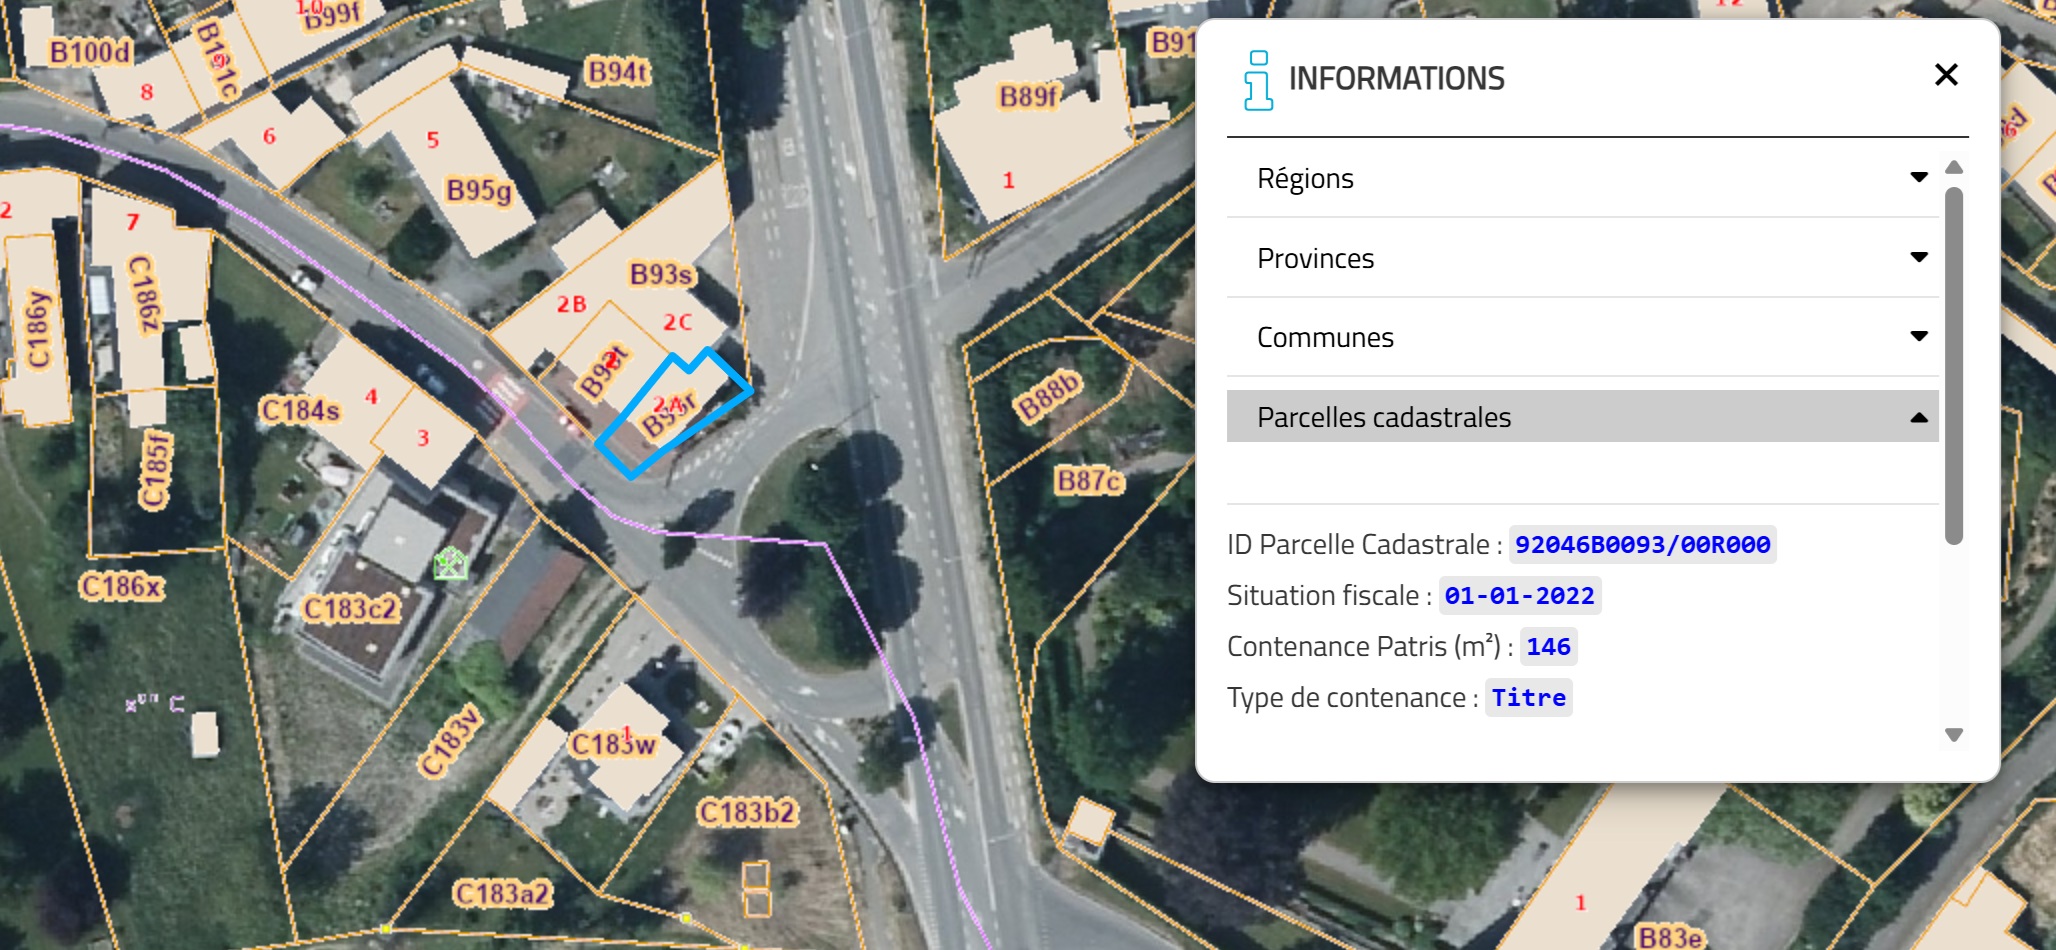Viewport: 2056px width, 950px height.
Task: Select the parcel ID value 92046B0093/00R000
Action: point(1642,545)
